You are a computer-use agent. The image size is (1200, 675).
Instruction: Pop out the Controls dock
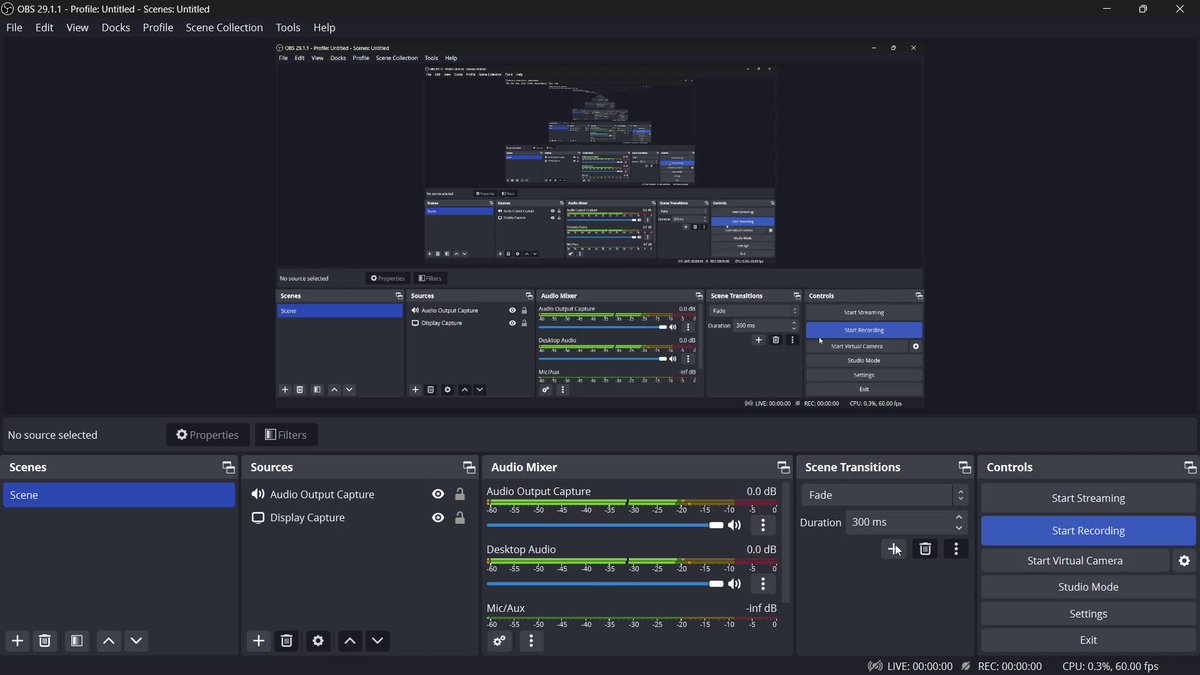click(1190, 467)
